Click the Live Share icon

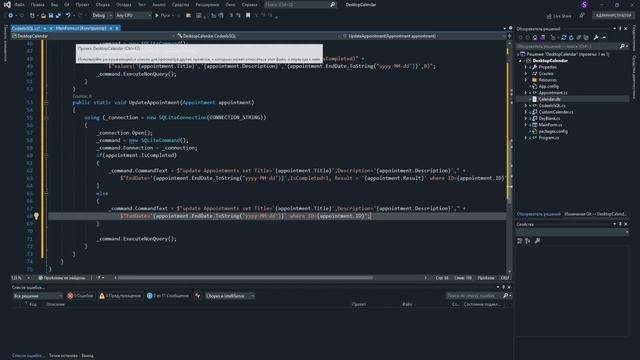click(549, 16)
